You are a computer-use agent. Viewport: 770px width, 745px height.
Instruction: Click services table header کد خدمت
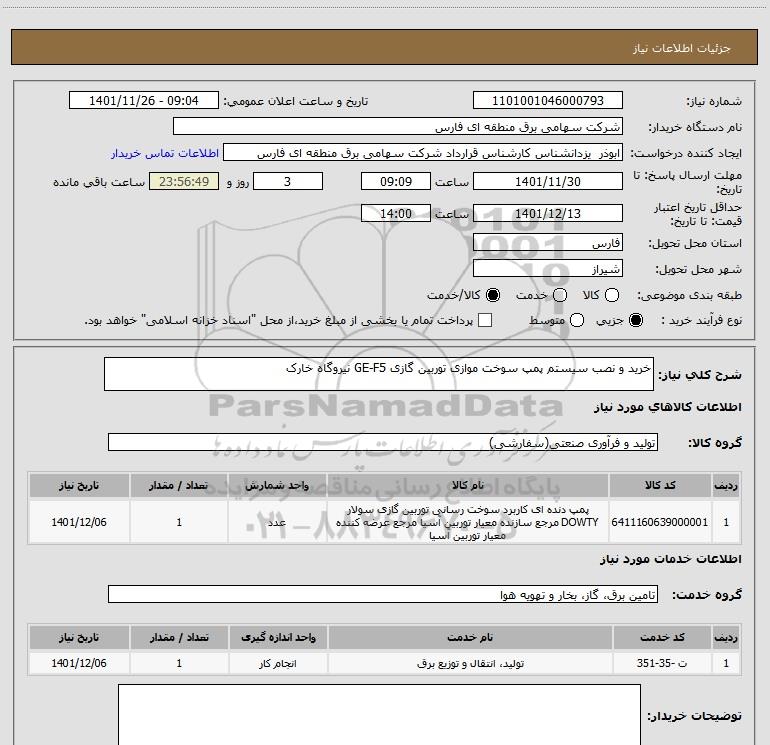[661, 637]
